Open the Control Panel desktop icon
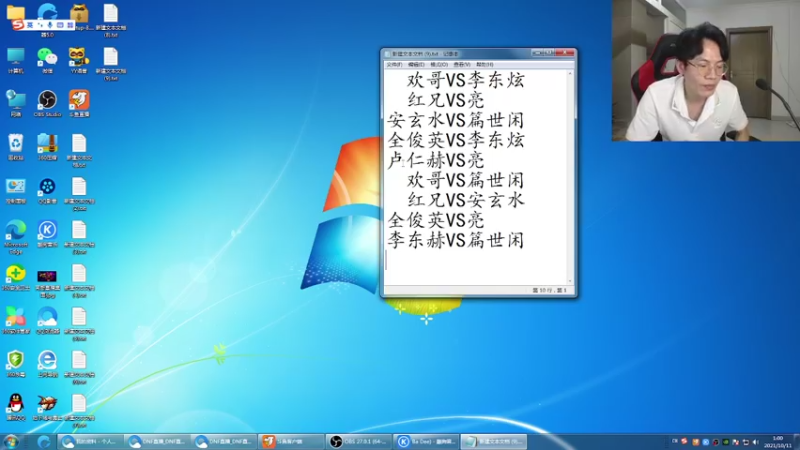This screenshot has height=450, width=800. coord(15,190)
